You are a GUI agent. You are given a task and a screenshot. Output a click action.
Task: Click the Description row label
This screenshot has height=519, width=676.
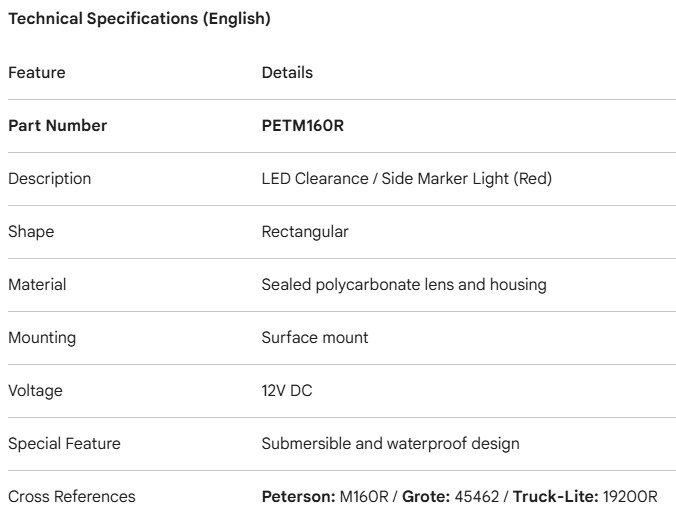pyautogui.click(x=49, y=179)
